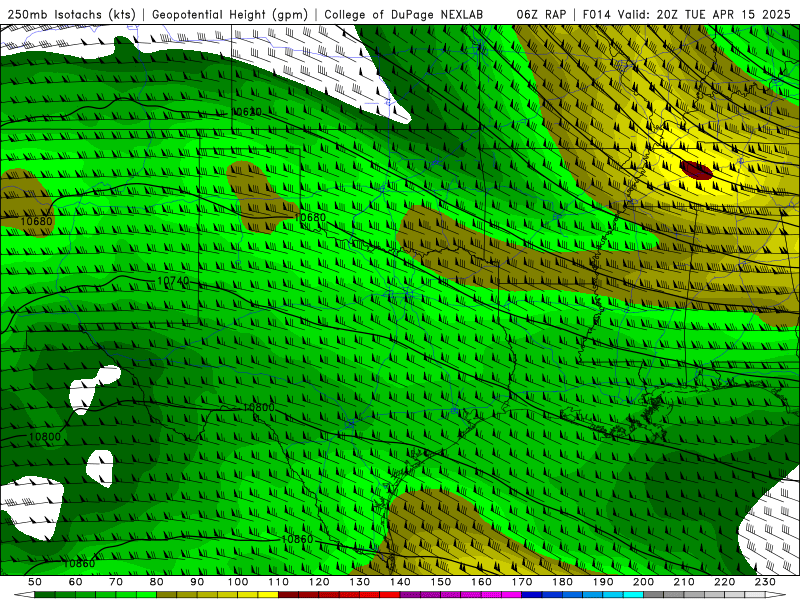Click the 10860 contour label in the bottom-left corner
The image size is (800, 600).
pyautogui.click(x=79, y=563)
